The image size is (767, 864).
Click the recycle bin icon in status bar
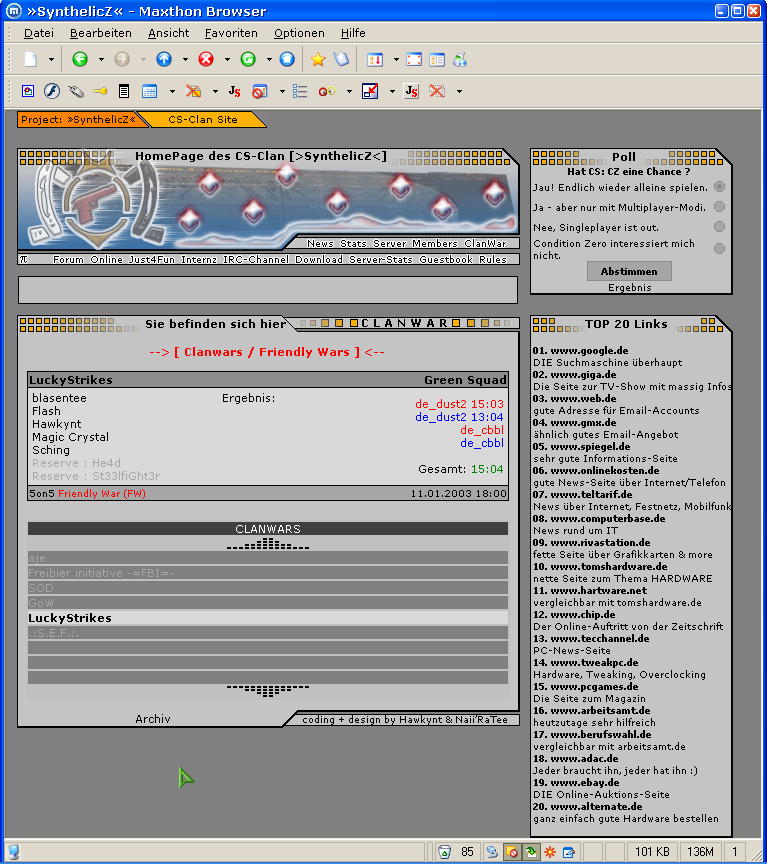[444, 852]
